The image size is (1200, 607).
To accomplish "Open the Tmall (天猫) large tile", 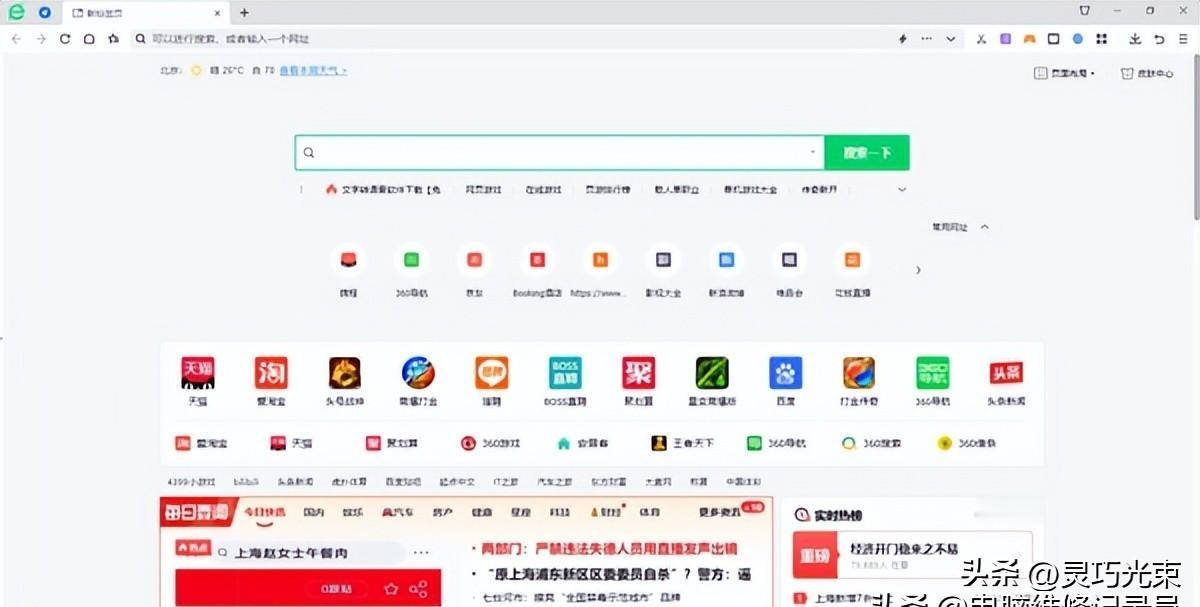I will tap(198, 380).
